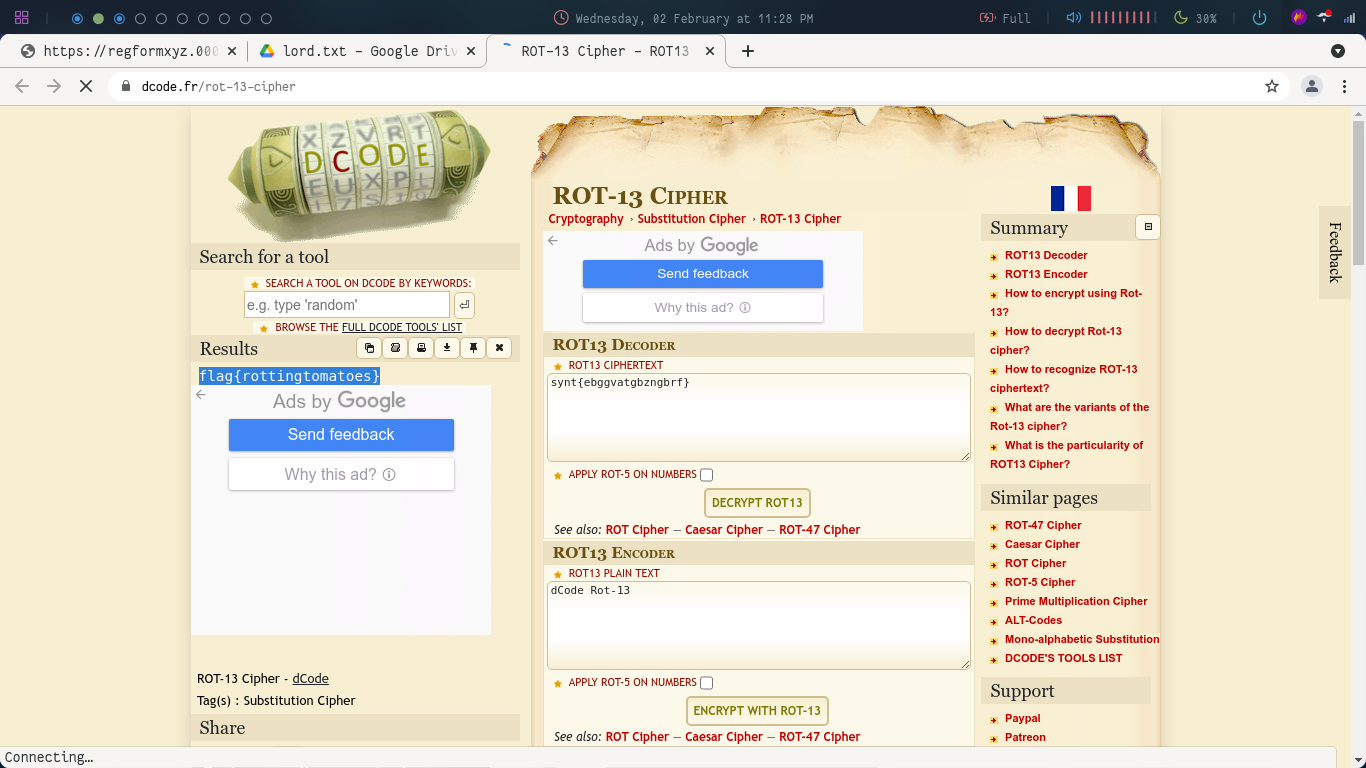Collapse the Summary panel toggle icon
The width and height of the screenshot is (1366, 768).
[x=1148, y=227]
